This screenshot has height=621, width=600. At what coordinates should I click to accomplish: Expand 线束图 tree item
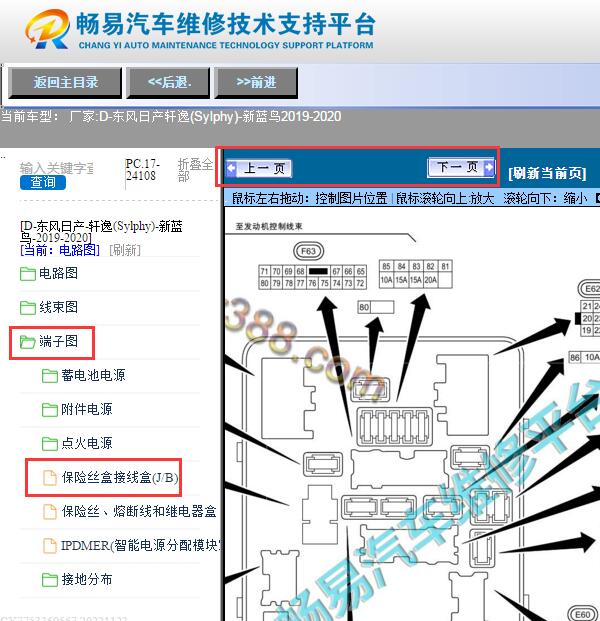(58, 307)
